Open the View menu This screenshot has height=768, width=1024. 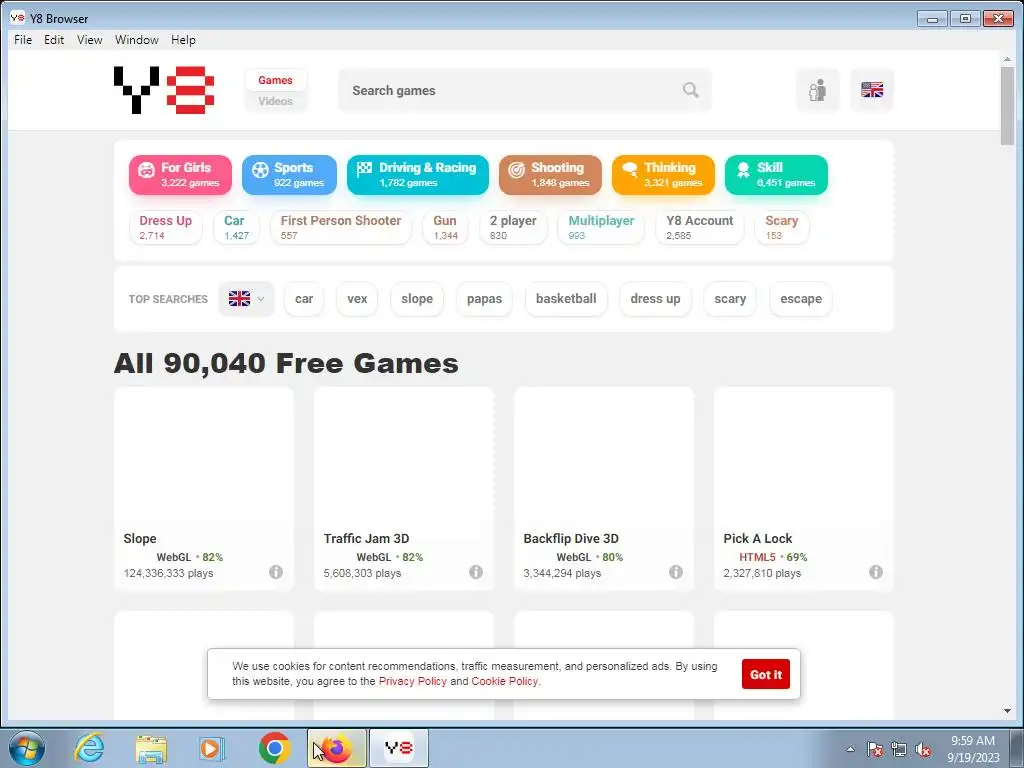pos(89,40)
